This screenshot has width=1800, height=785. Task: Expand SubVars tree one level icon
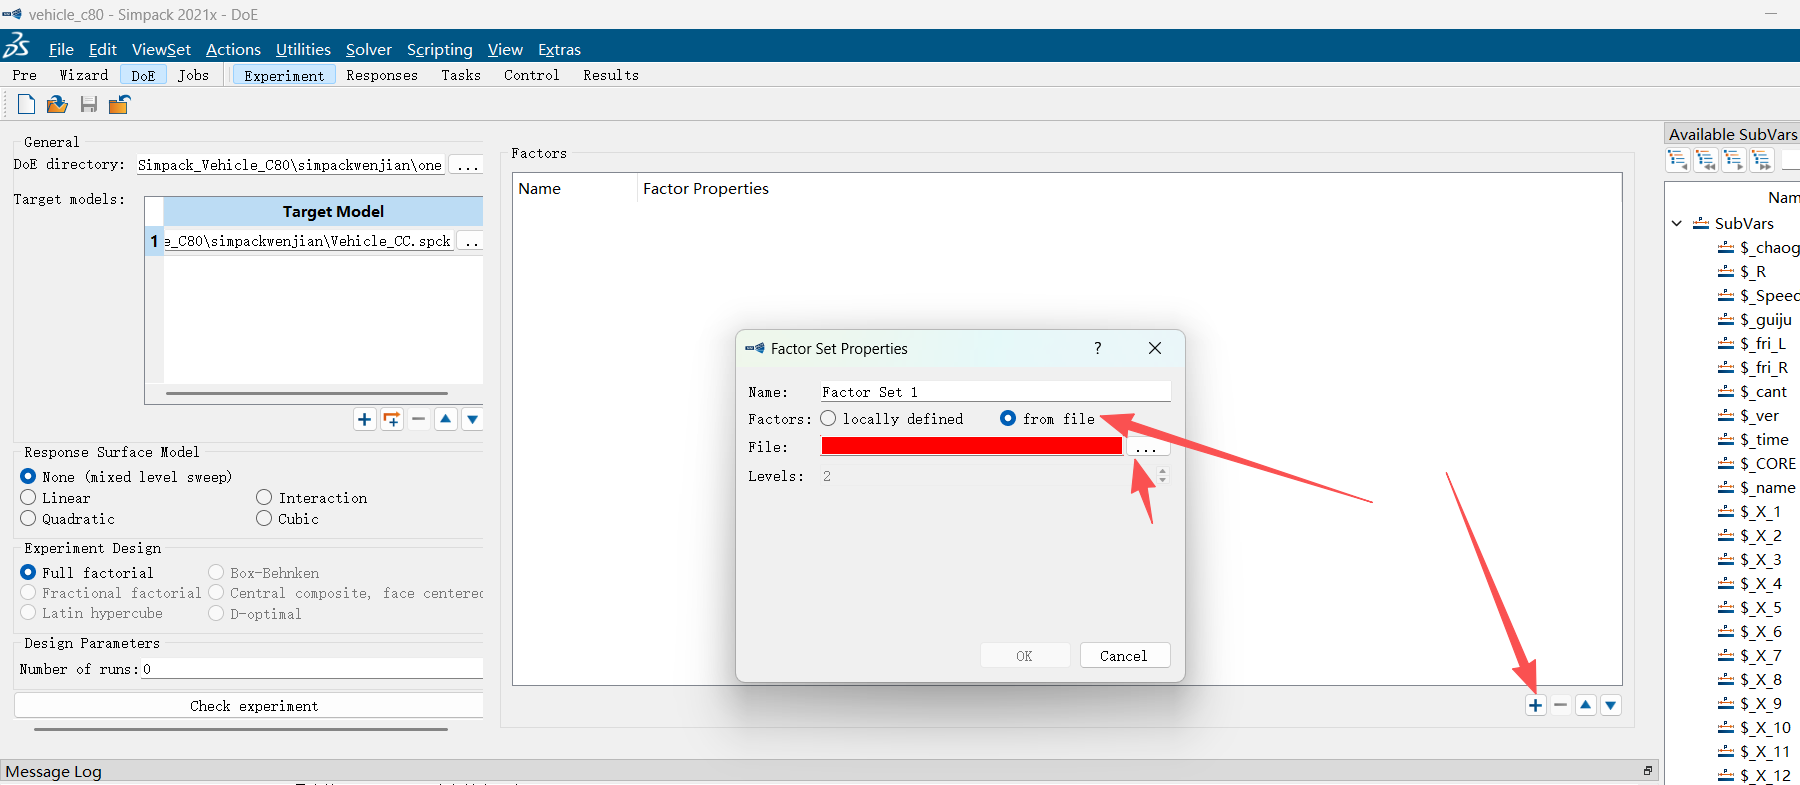[x=1734, y=160]
